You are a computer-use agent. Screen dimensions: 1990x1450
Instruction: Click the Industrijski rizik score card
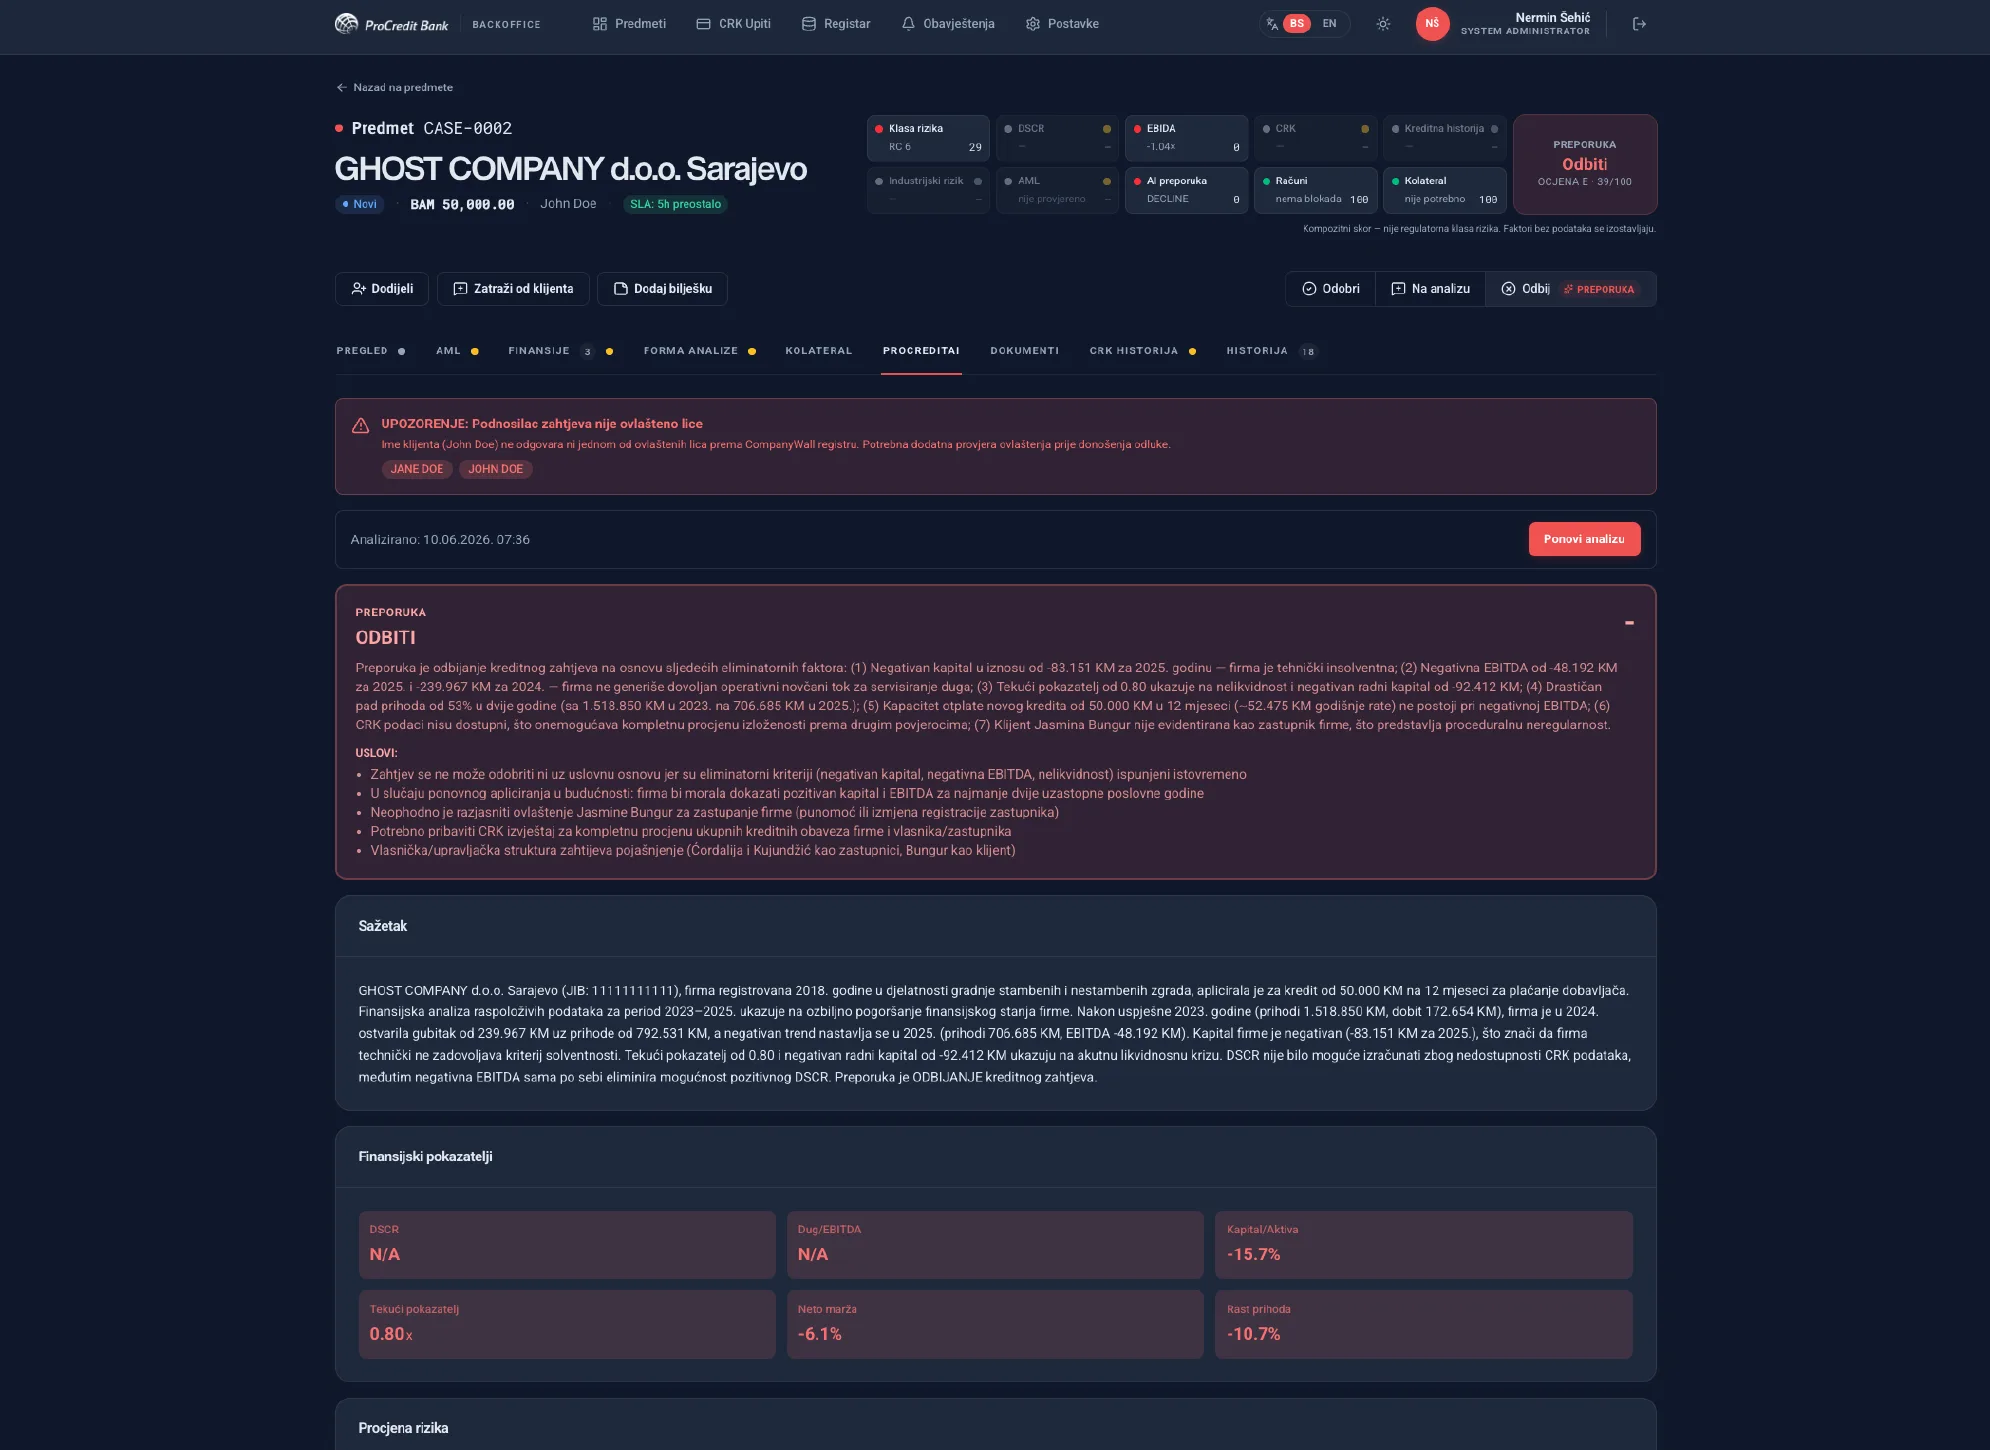click(x=928, y=190)
